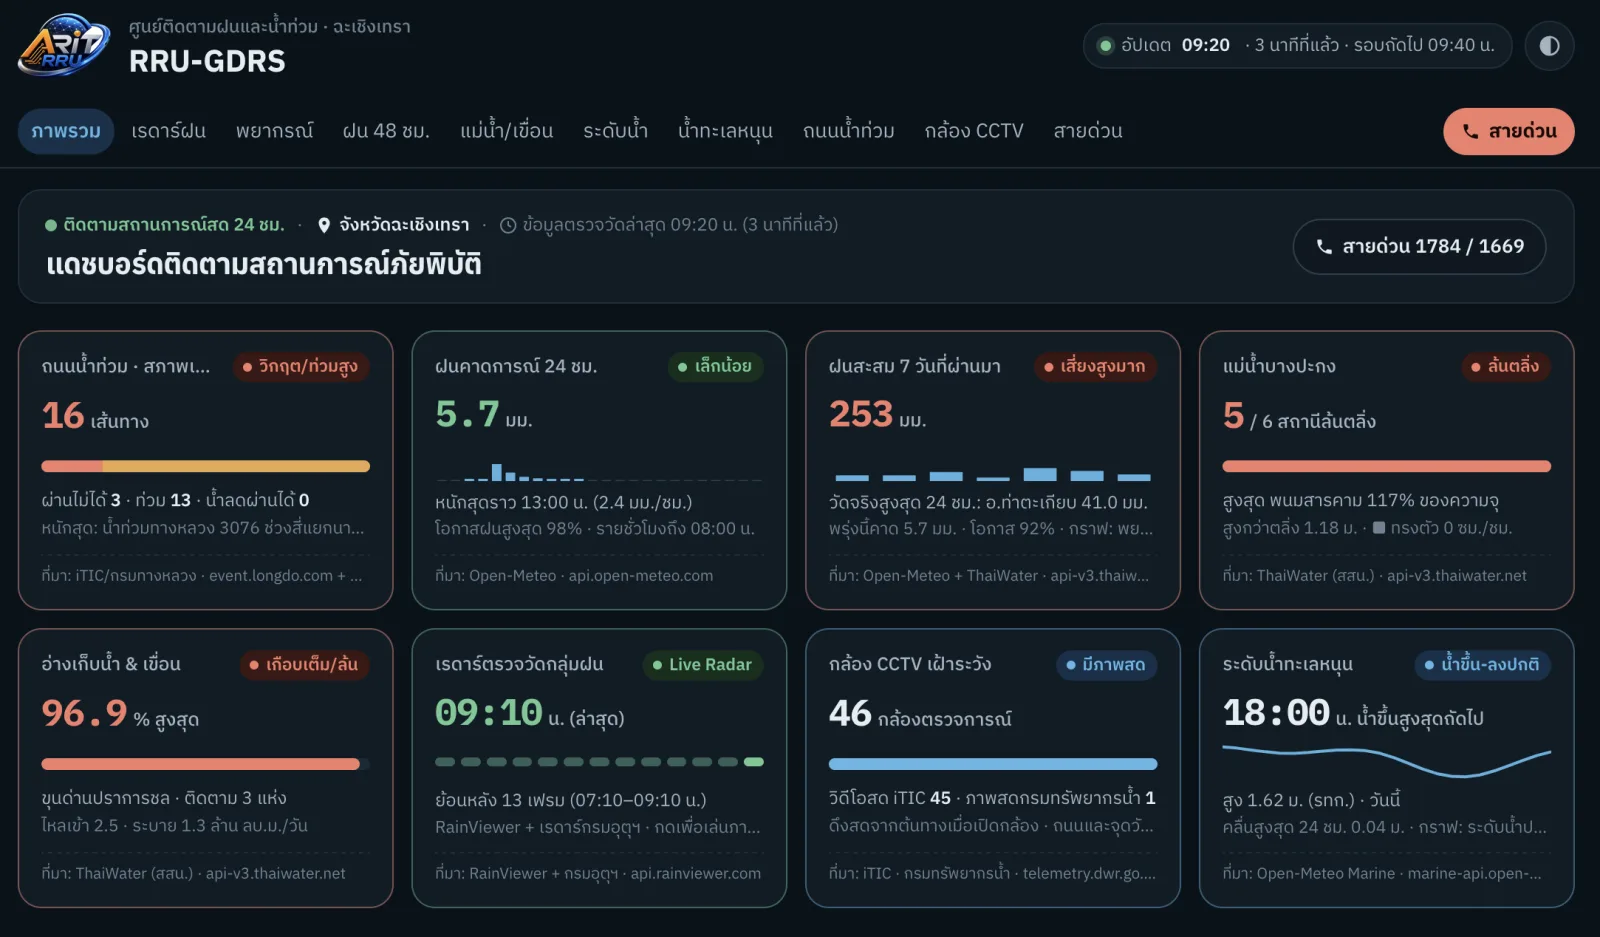Click the 5.7 มม. forecast value
This screenshot has width=1600, height=937.
484,415
